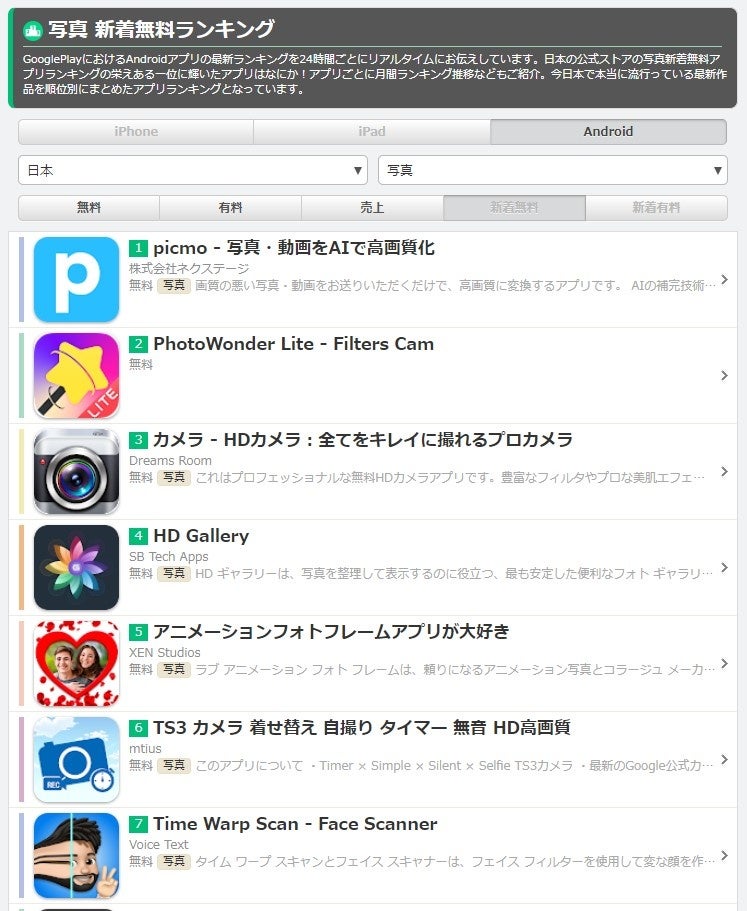Screen dimensions: 747x911
Task: Click the rank 2 green badge
Action: (138, 344)
